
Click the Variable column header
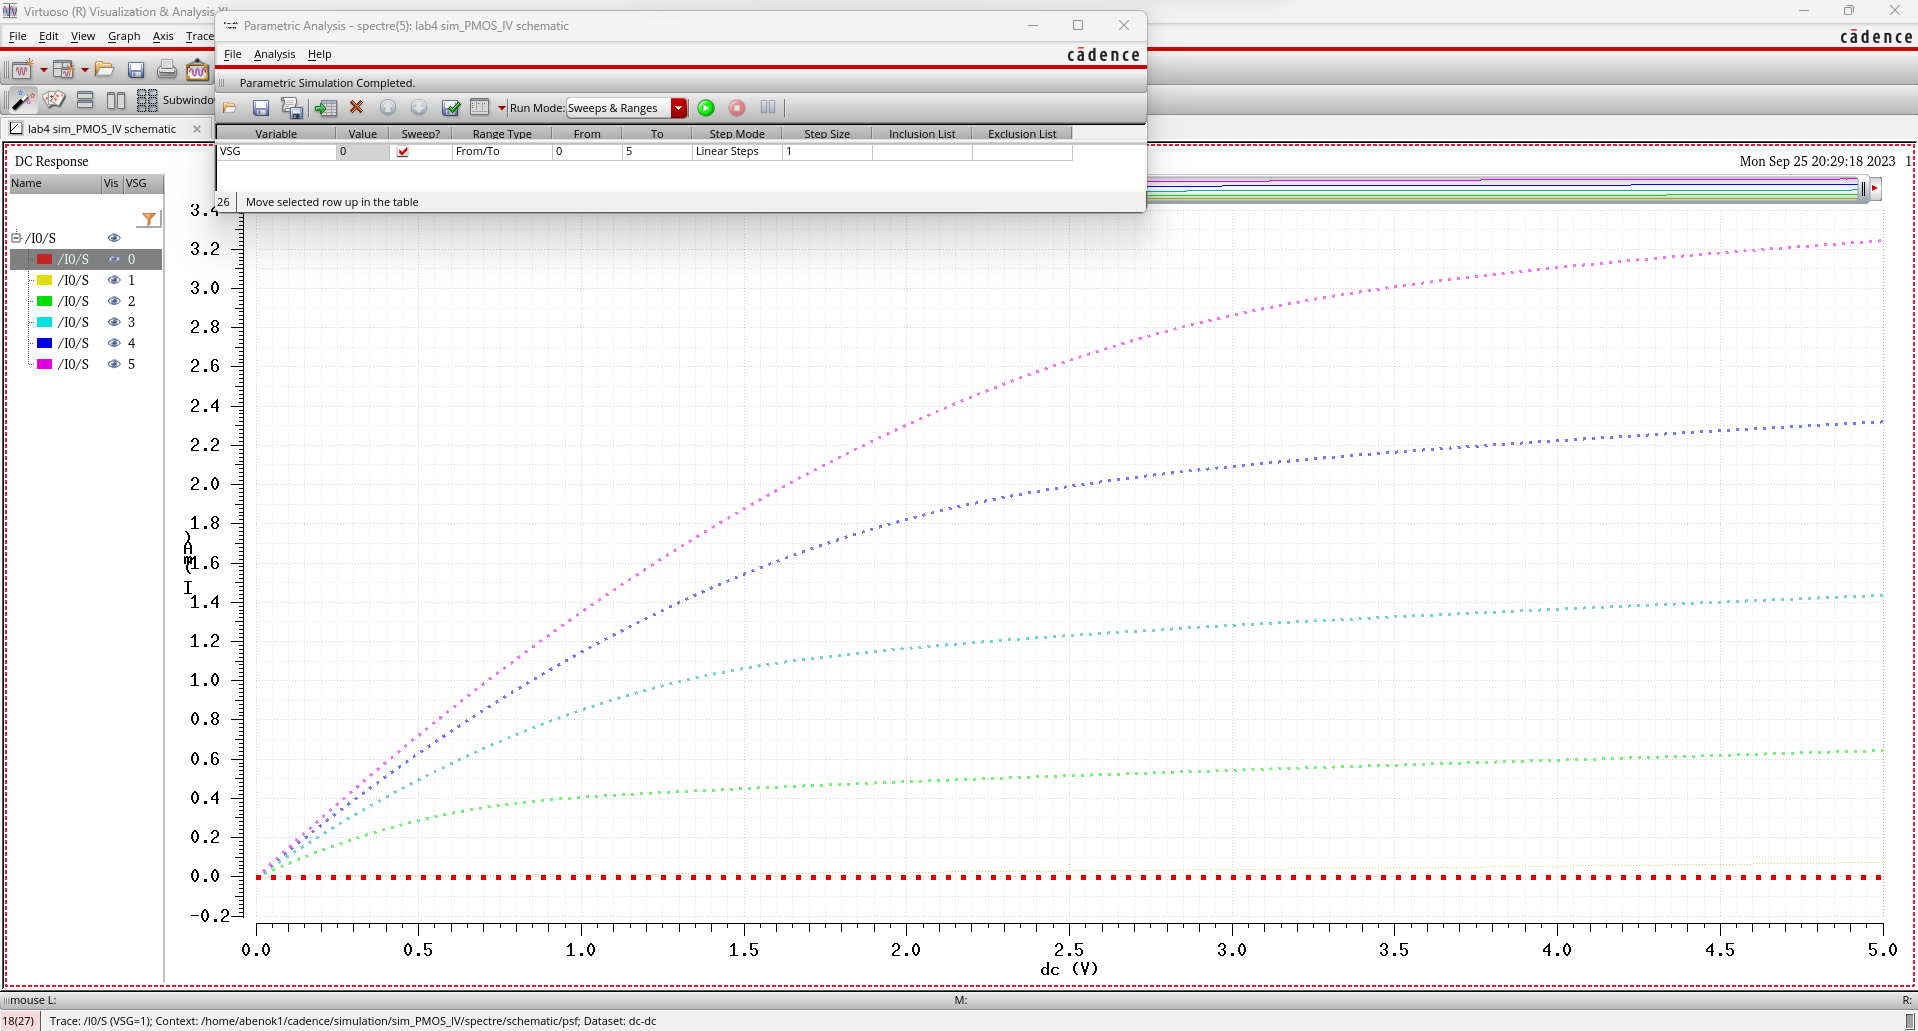(x=276, y=134)
